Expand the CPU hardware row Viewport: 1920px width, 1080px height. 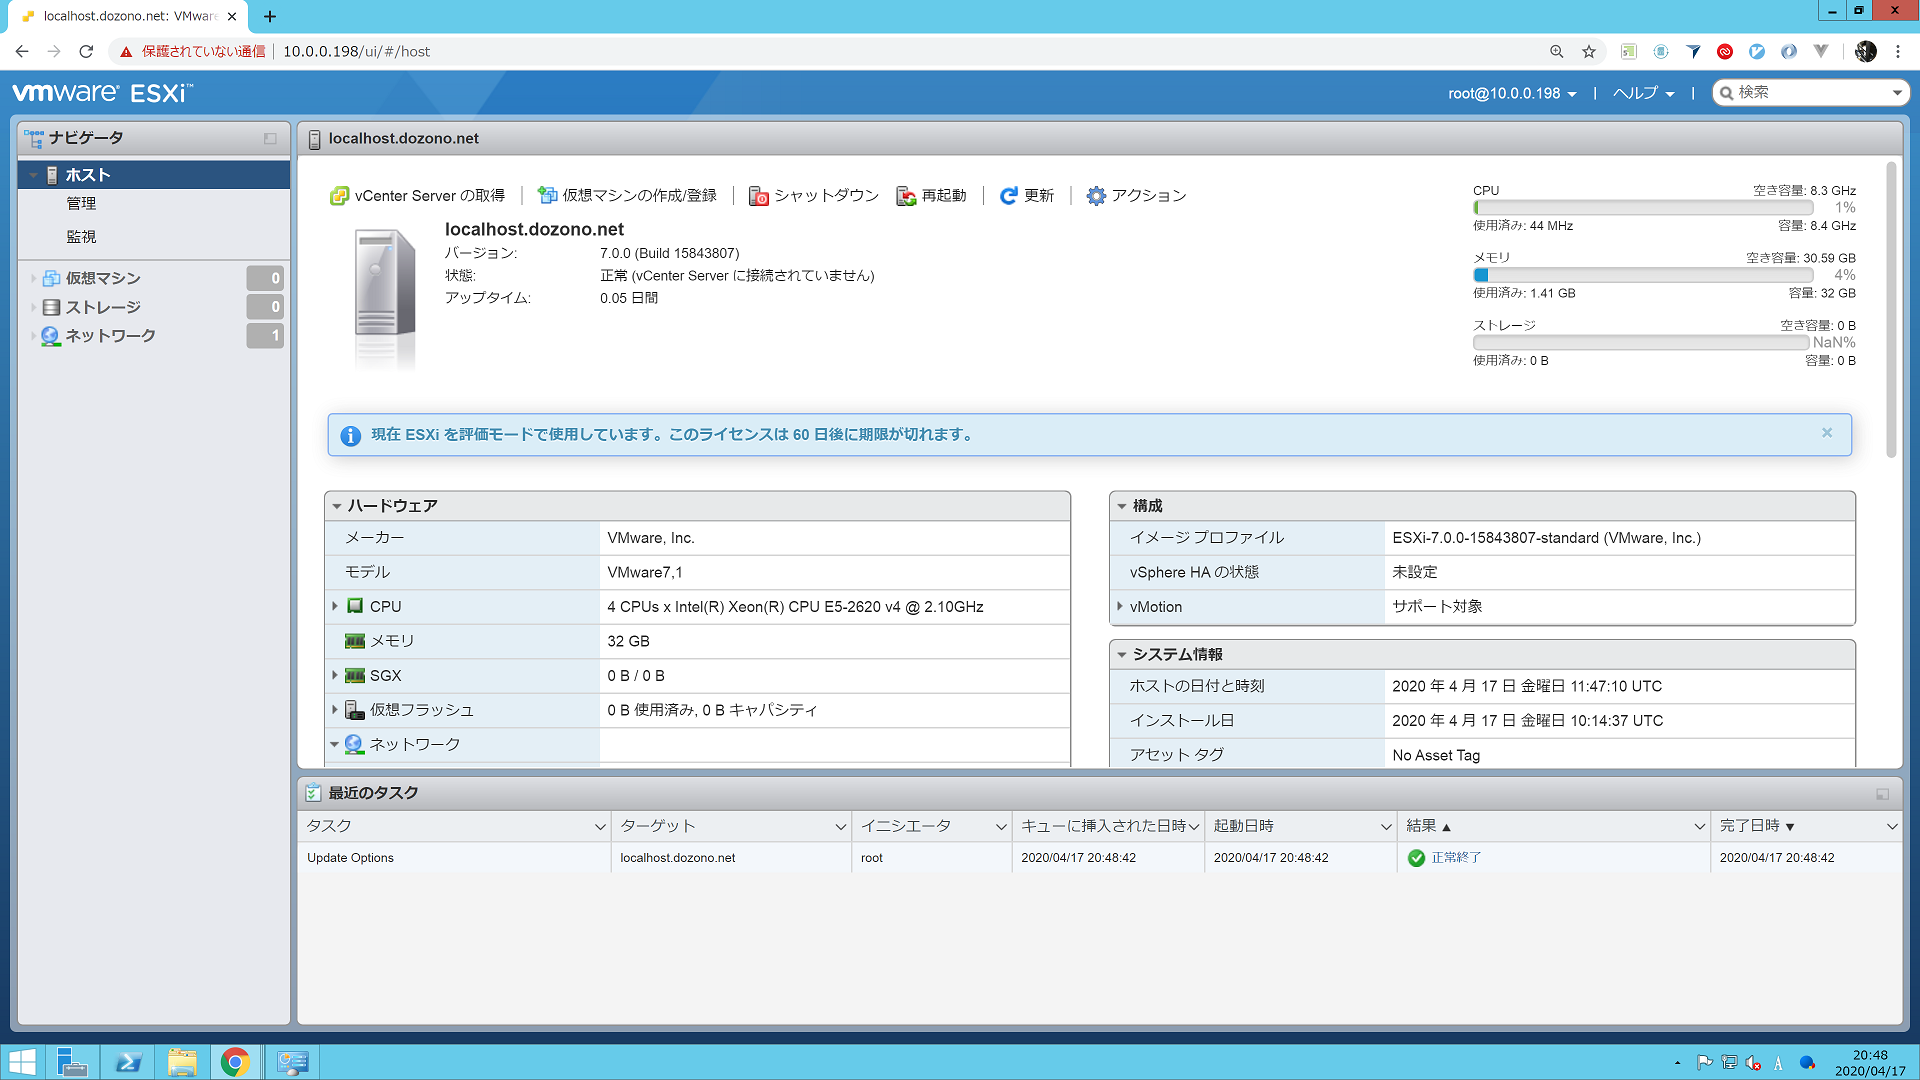tap(335, 606)
